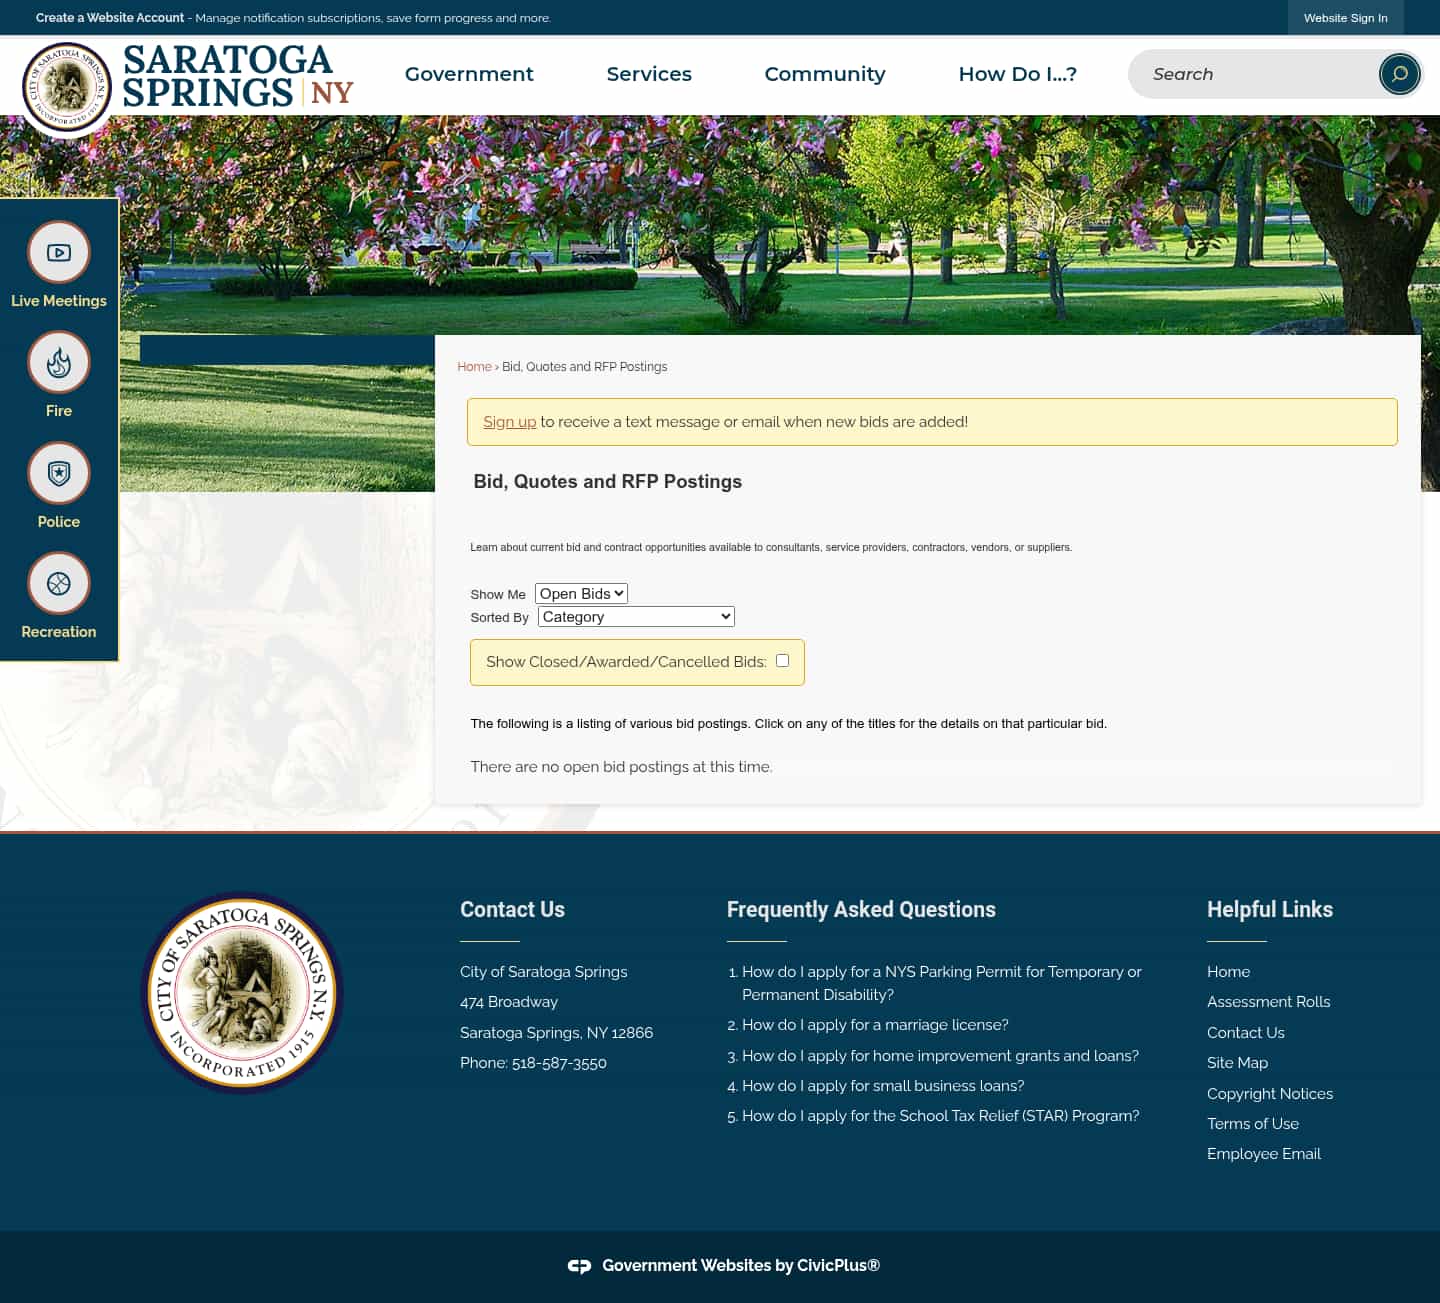Screen dimensions: 1440x1303
Task: Click Website Sign In
Action: [1345, 17]
